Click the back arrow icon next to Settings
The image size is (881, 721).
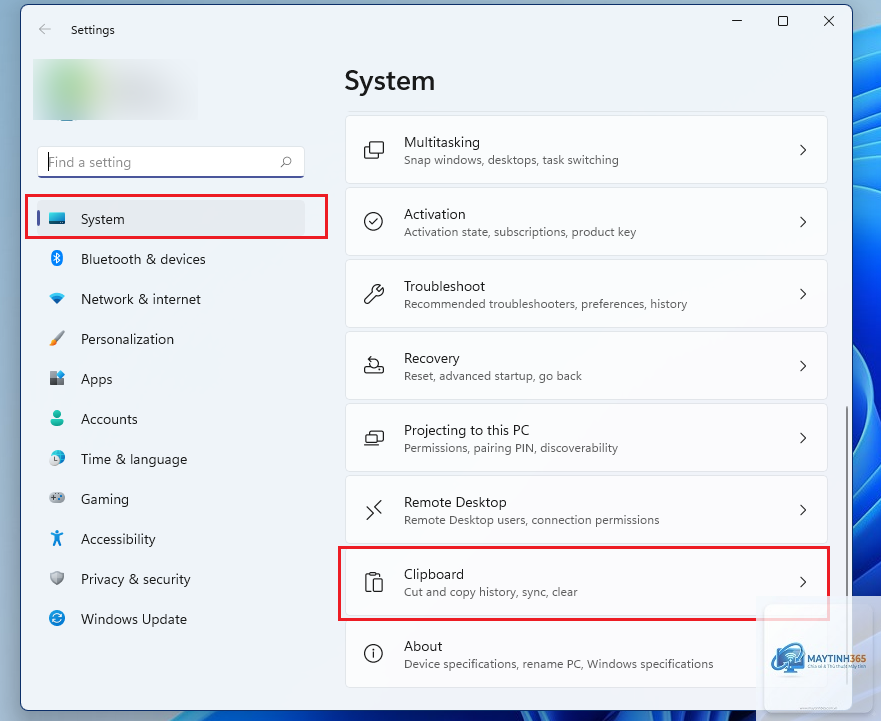pos(45,29)
